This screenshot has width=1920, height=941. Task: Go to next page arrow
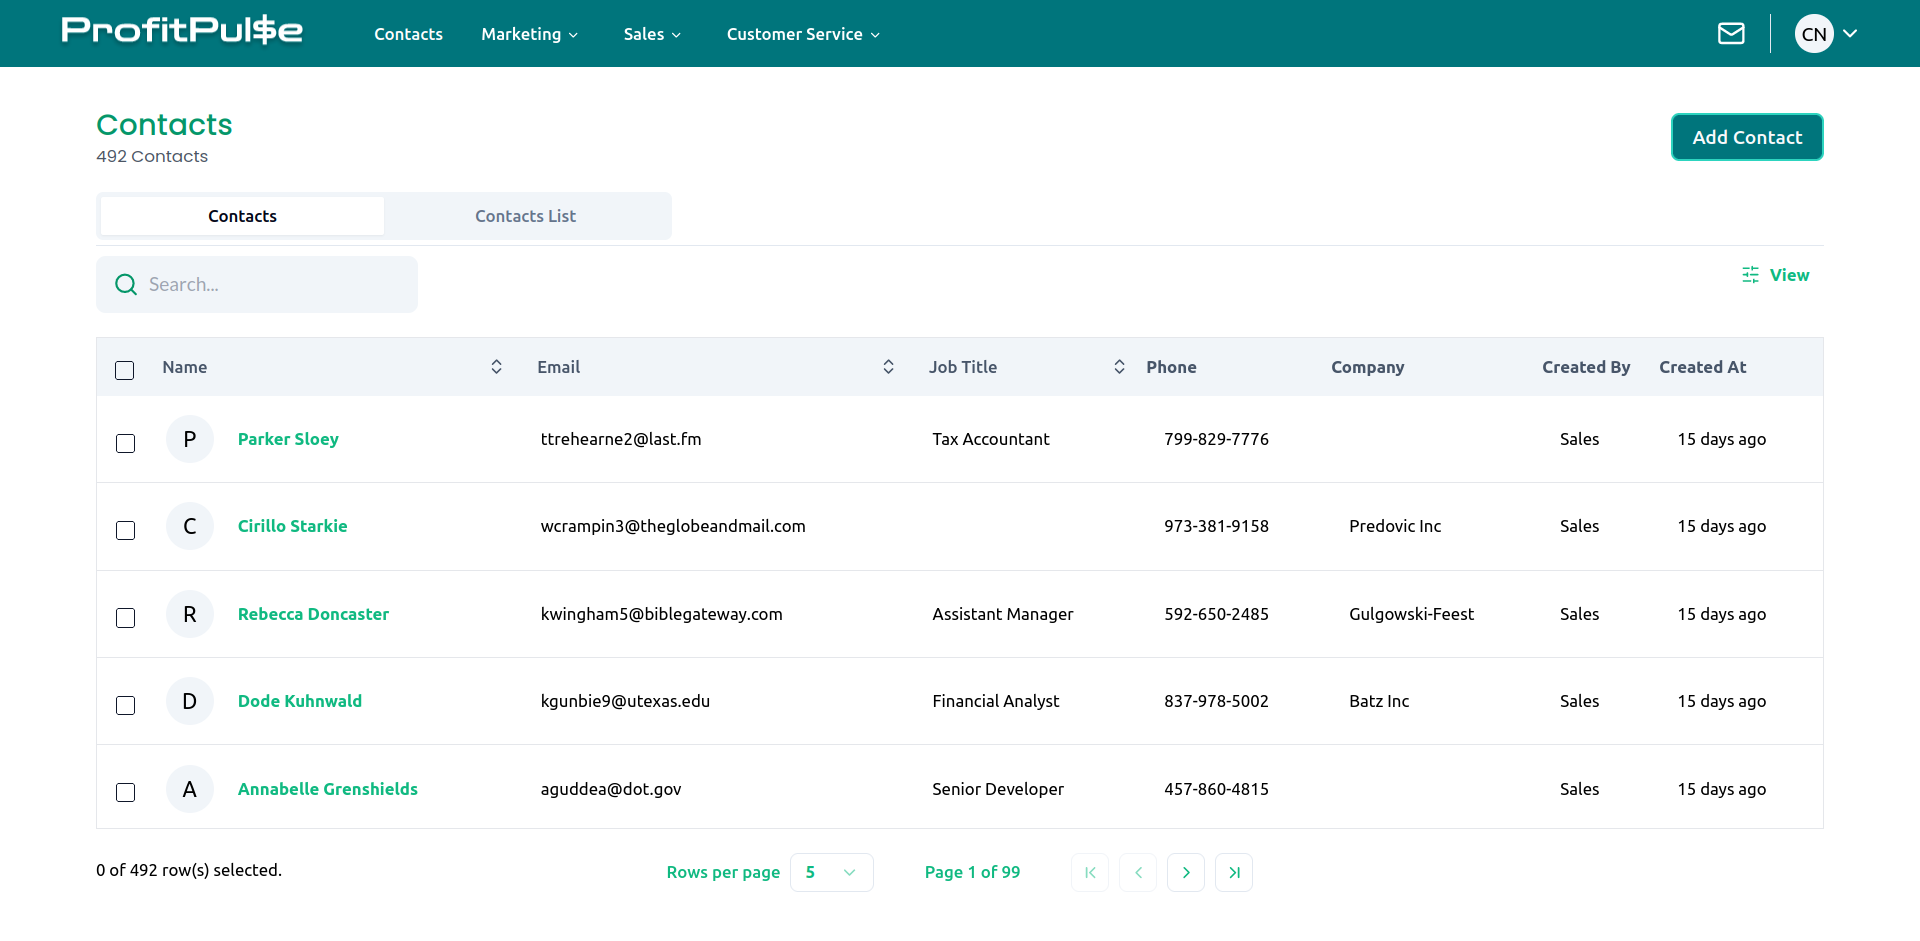1186,872
